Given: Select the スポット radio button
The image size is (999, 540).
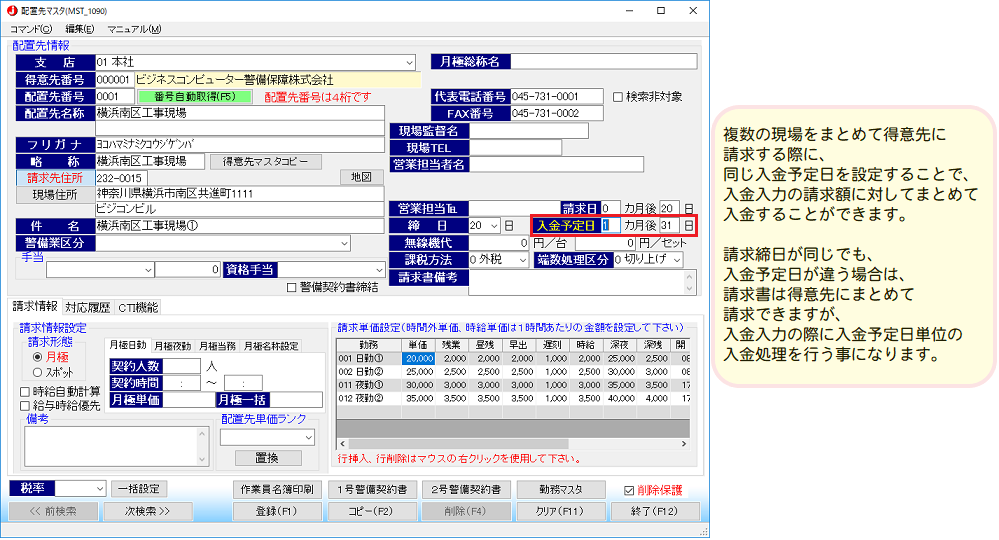Looking at the screenshot, I should tap(38, 372).
